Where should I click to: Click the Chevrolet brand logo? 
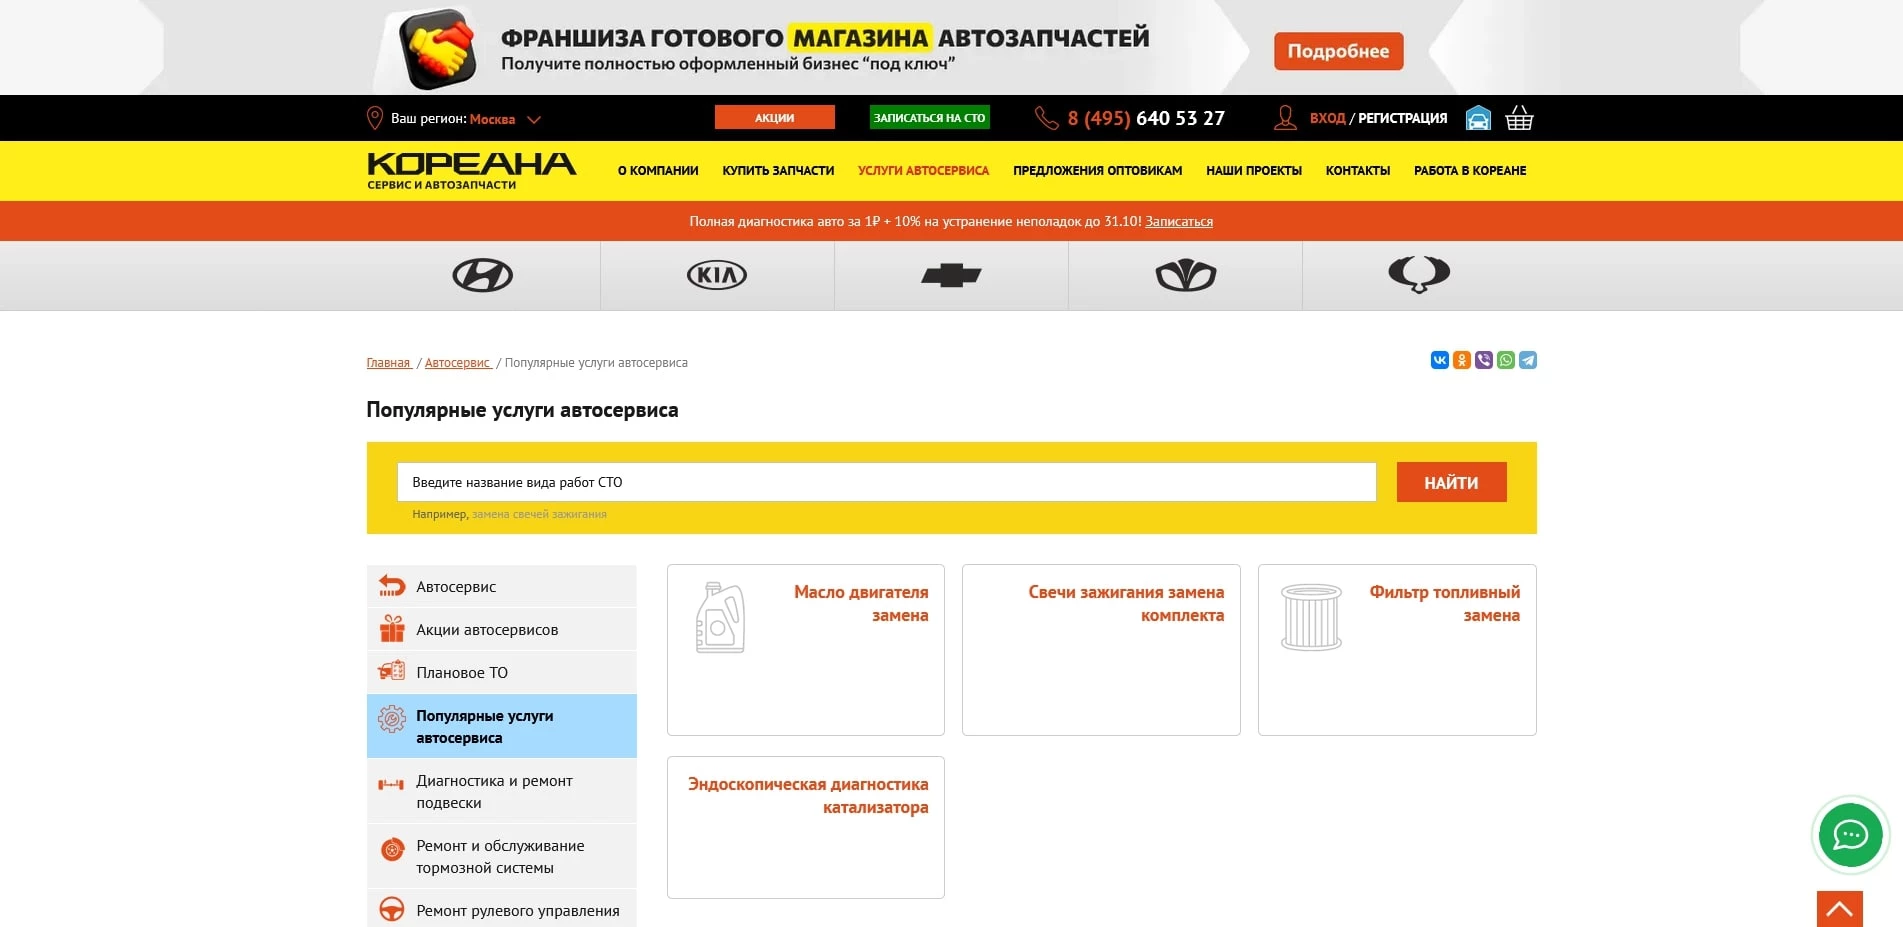click(950, 275)
